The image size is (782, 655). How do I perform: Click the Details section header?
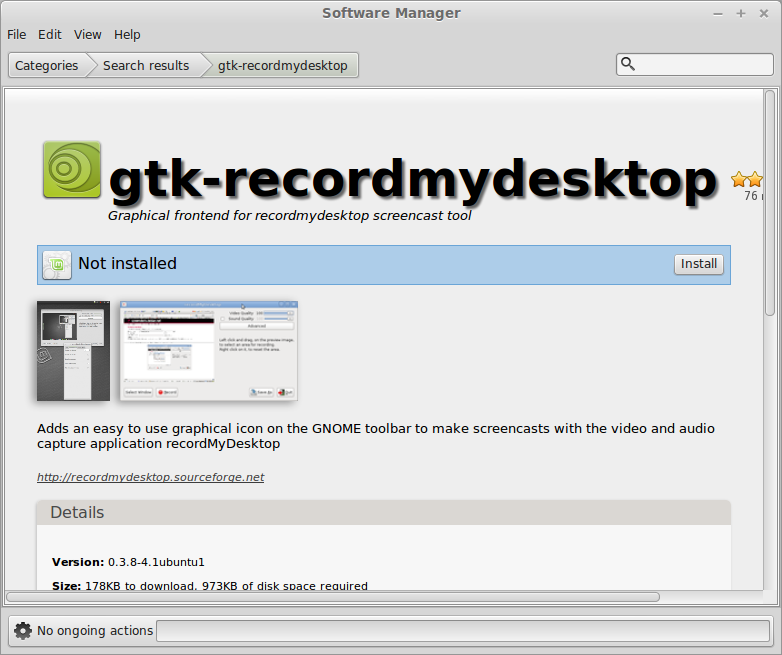(x=384, y=512)
